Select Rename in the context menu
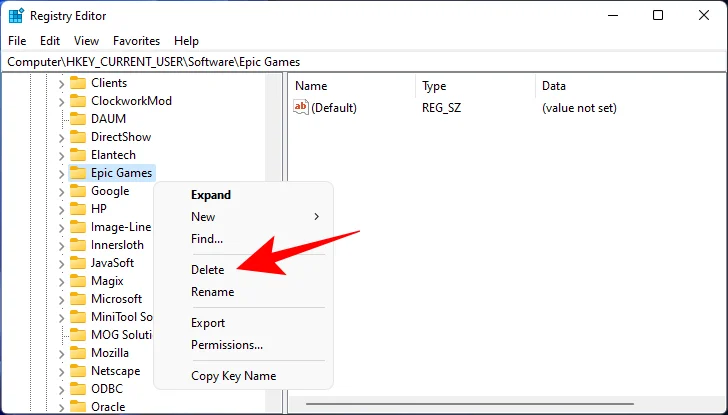 click(x=212, y=292)
